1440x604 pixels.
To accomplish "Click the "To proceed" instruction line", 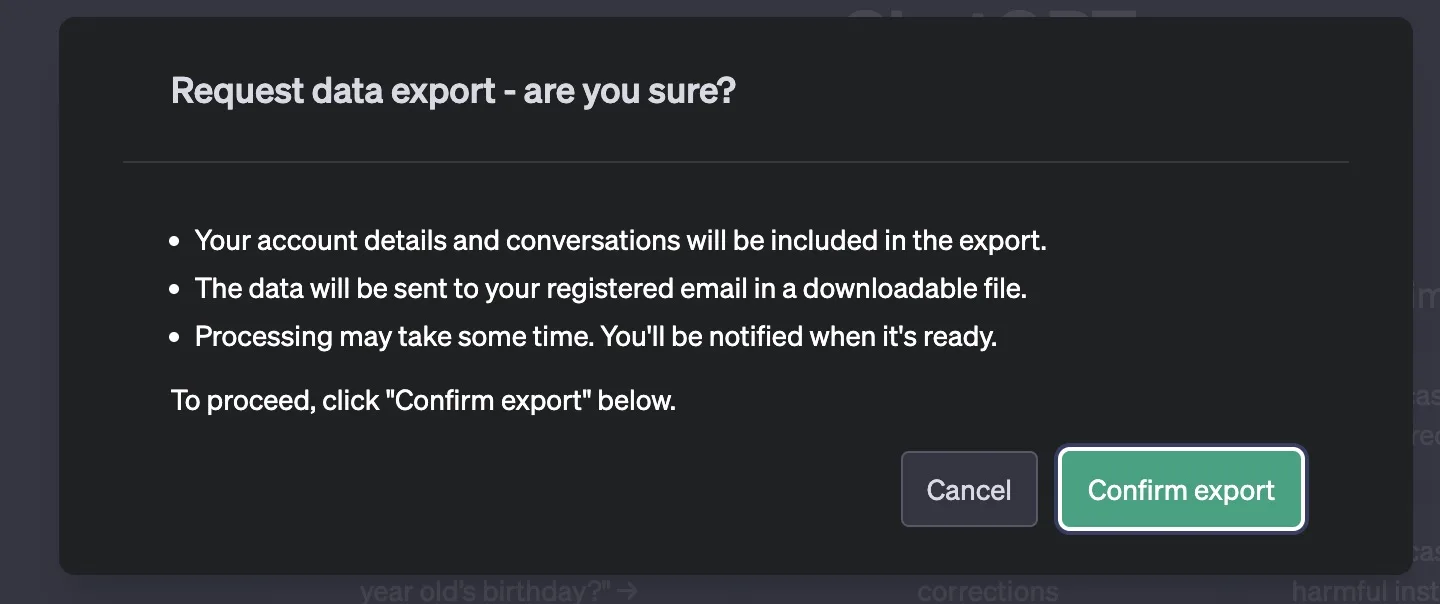I will pos(423,401).
